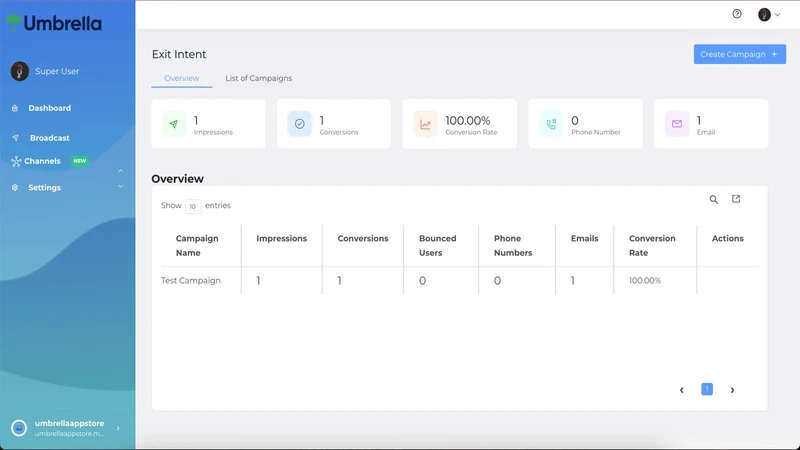This screenshot has width=800, height=450.
Task: Click the Create Campaign button
Action: pyautogui.click(x=739, y=54)
